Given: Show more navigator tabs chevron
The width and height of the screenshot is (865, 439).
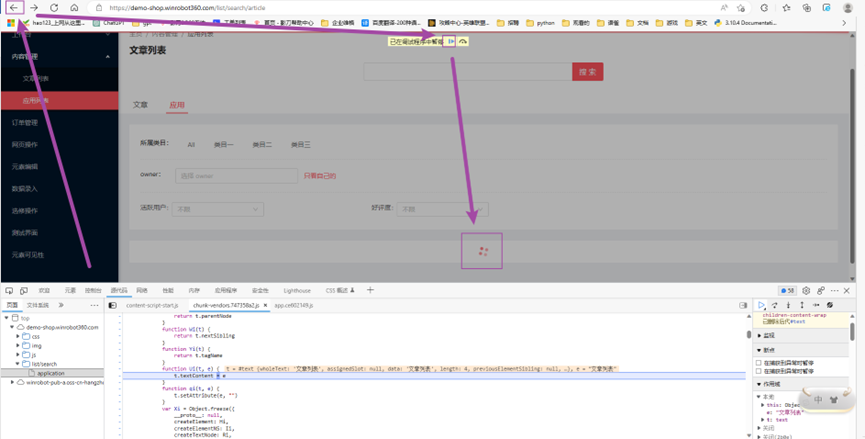Looking at the screenshot, I should tap(61, 305).
